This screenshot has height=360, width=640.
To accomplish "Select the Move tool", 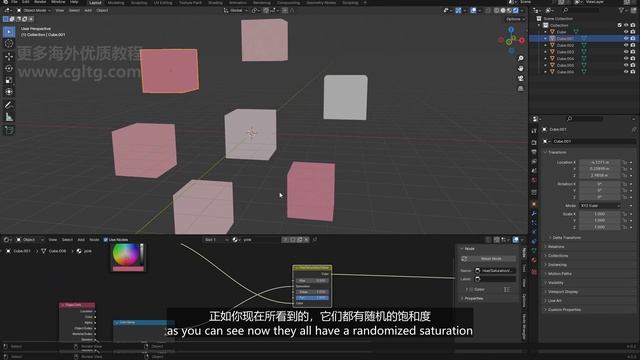I will (9, 56).
